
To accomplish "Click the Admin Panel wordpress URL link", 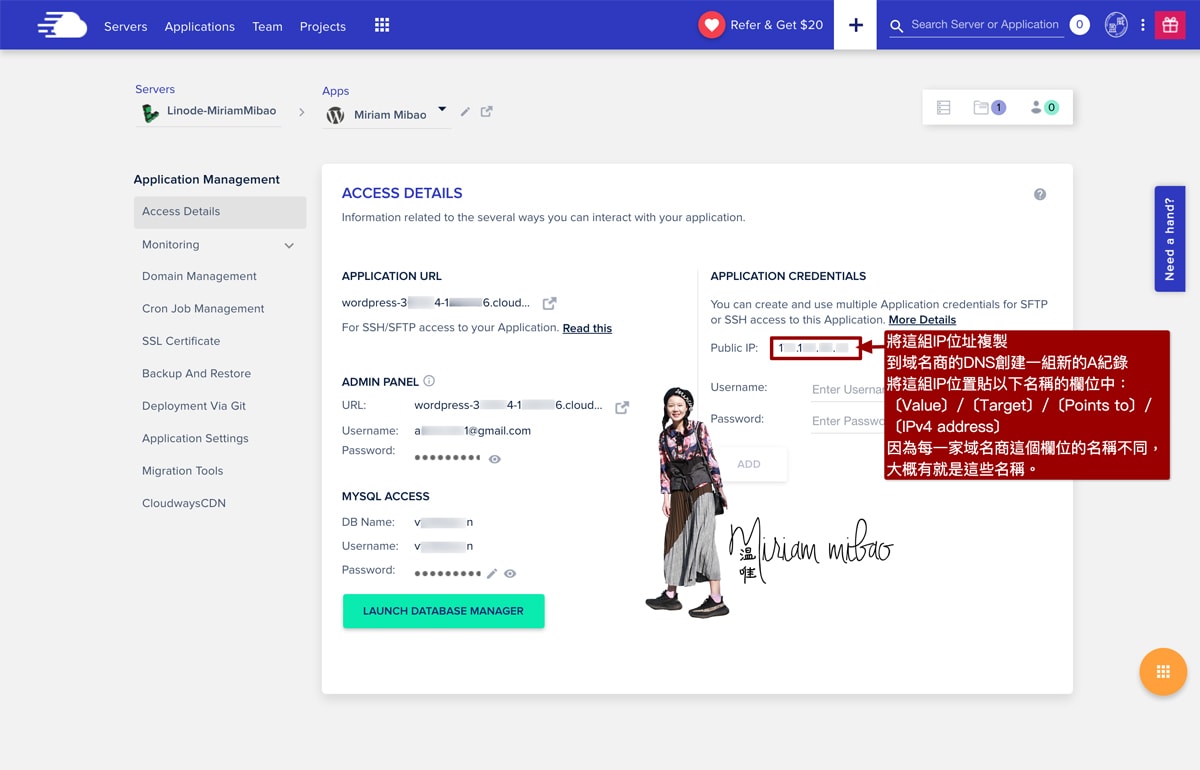I will tap(508, 406).
